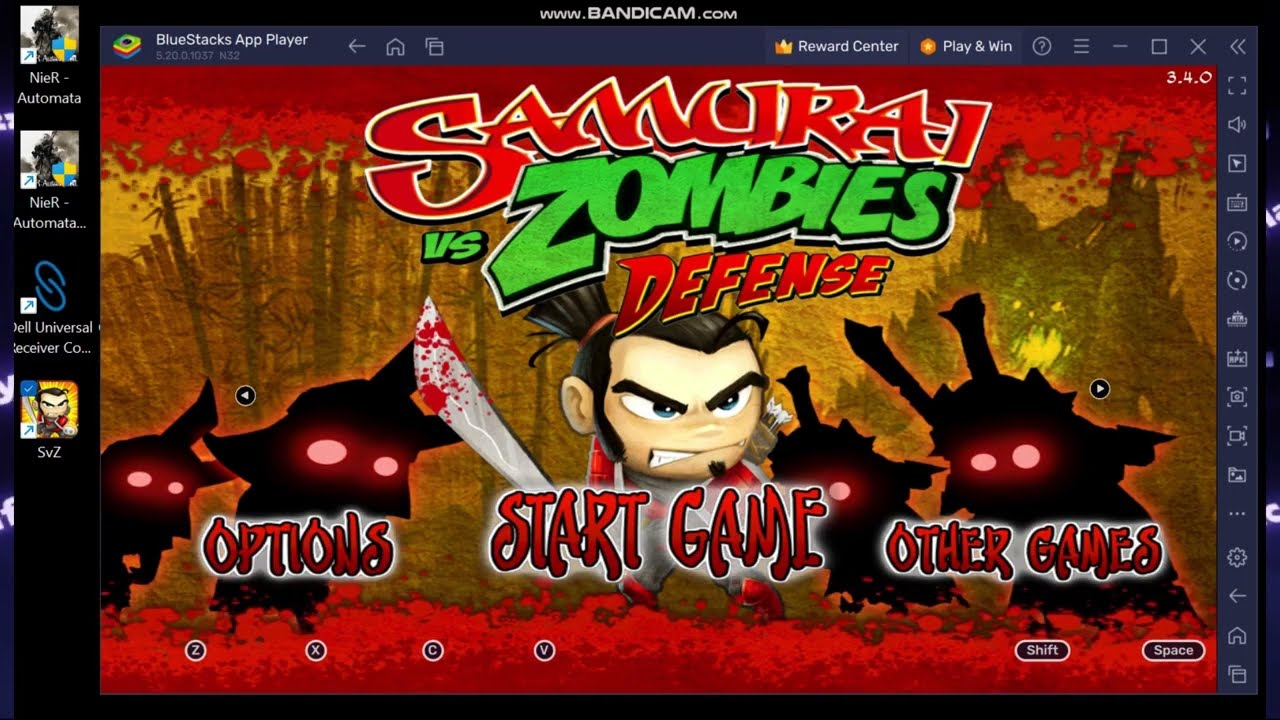Take a screenshot using the camera icon
The height and width of the screenshot is (720, 1280).
(x=1237, y=396)
